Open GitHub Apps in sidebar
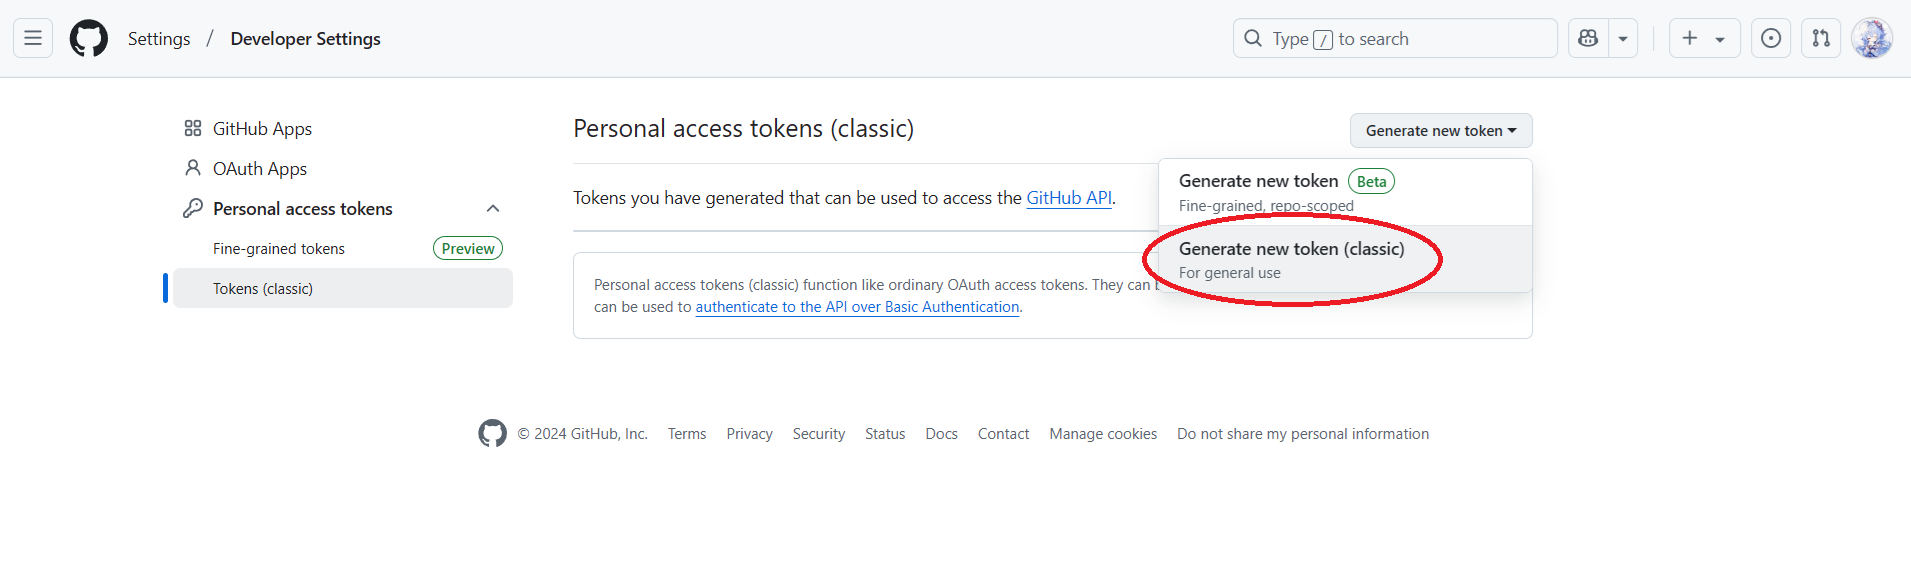 (x=262, y=129)
